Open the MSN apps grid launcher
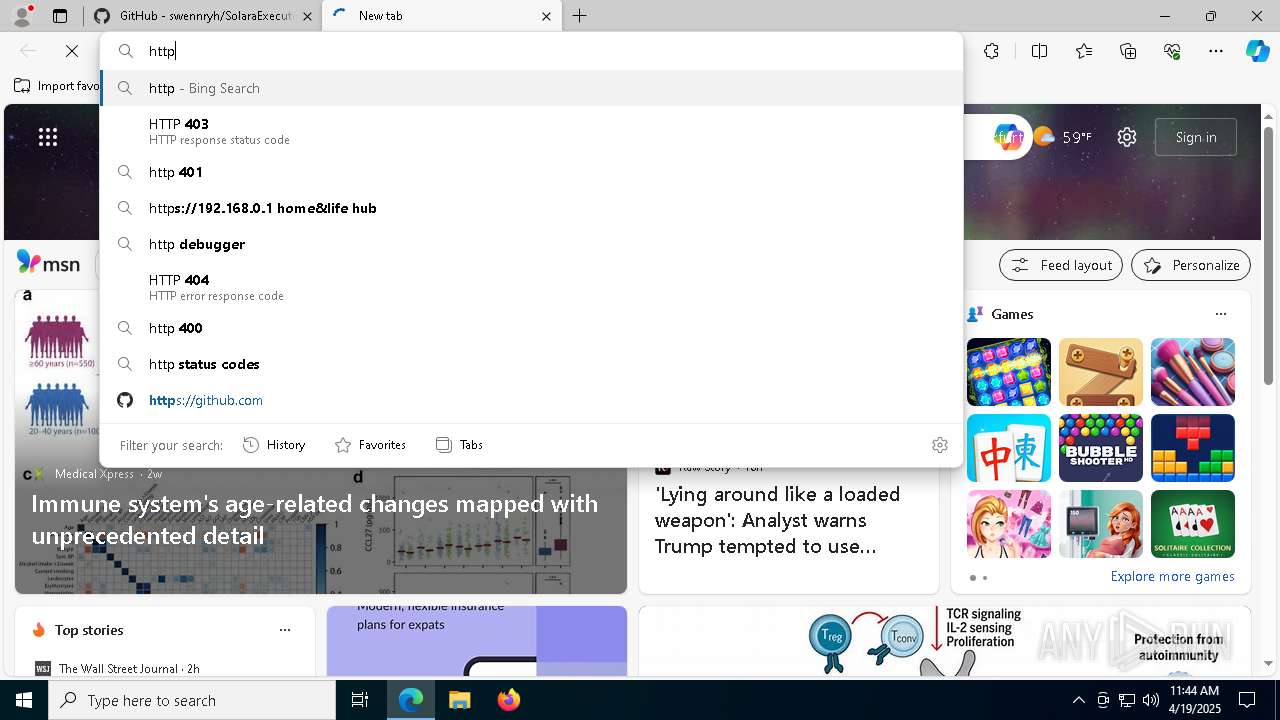Viewport: 1280px width, 720px height. pos(48,137)
